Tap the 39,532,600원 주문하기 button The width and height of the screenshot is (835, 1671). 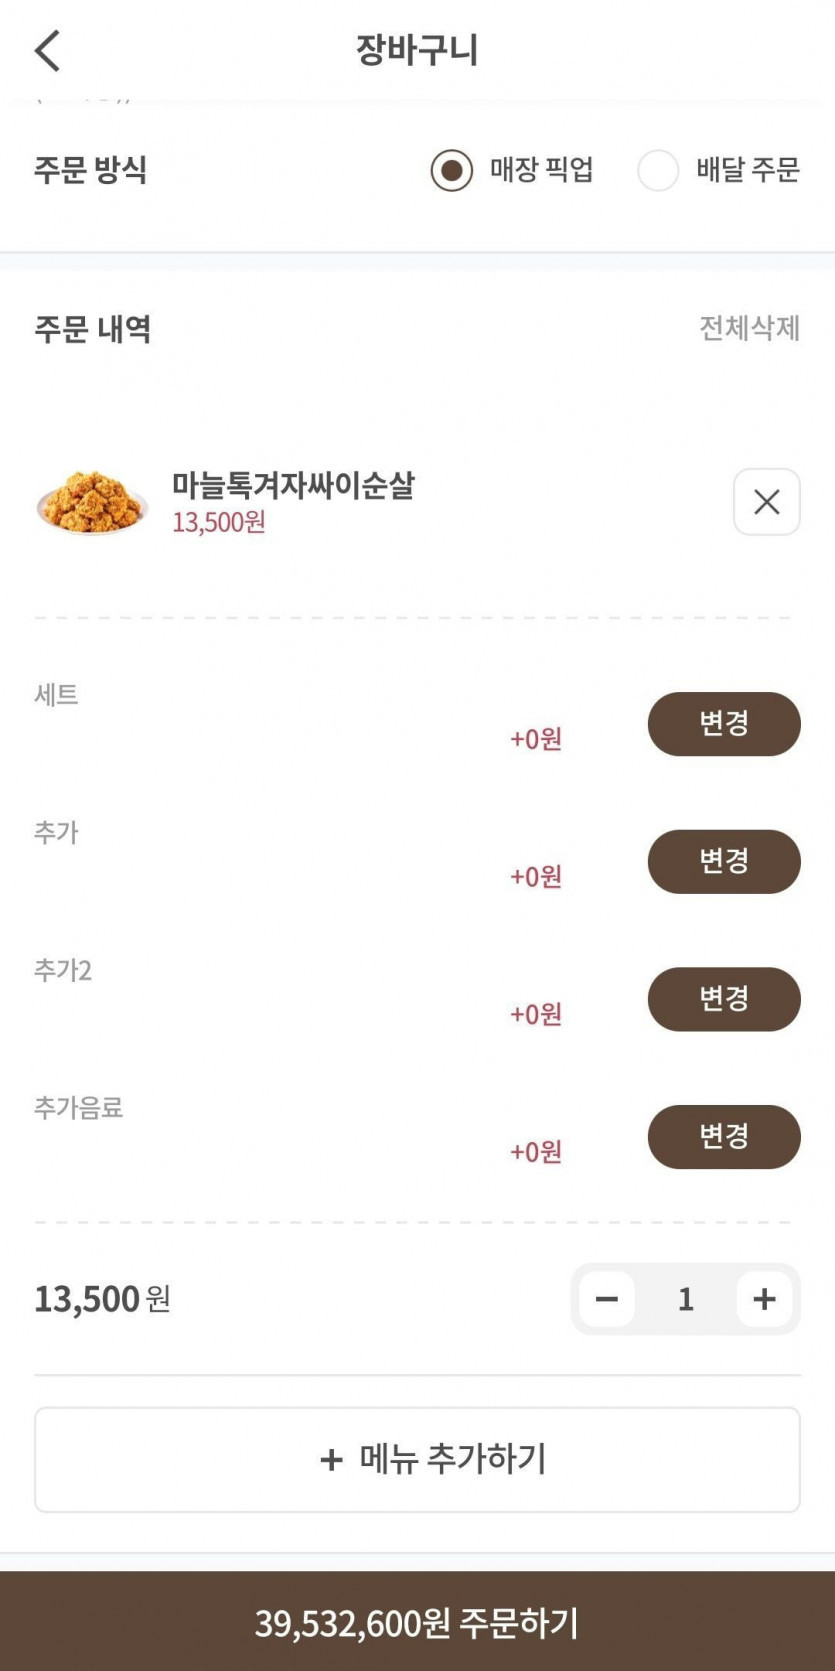(x=417, y=1622)
